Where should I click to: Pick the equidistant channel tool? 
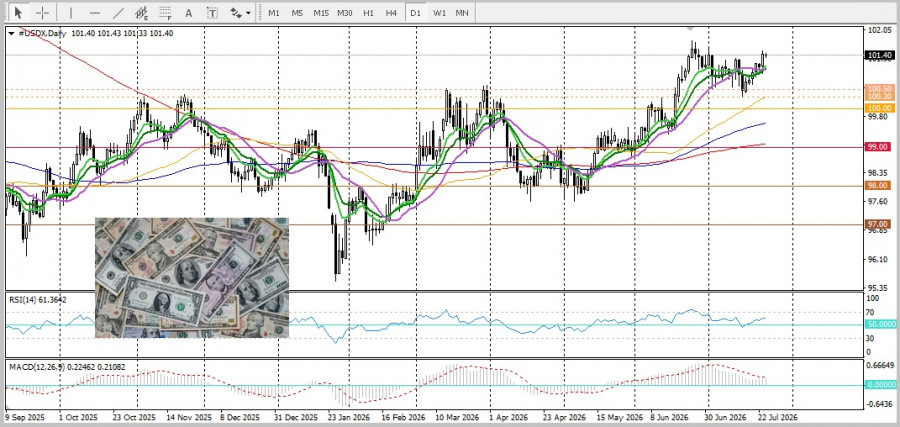click(142, 12)
